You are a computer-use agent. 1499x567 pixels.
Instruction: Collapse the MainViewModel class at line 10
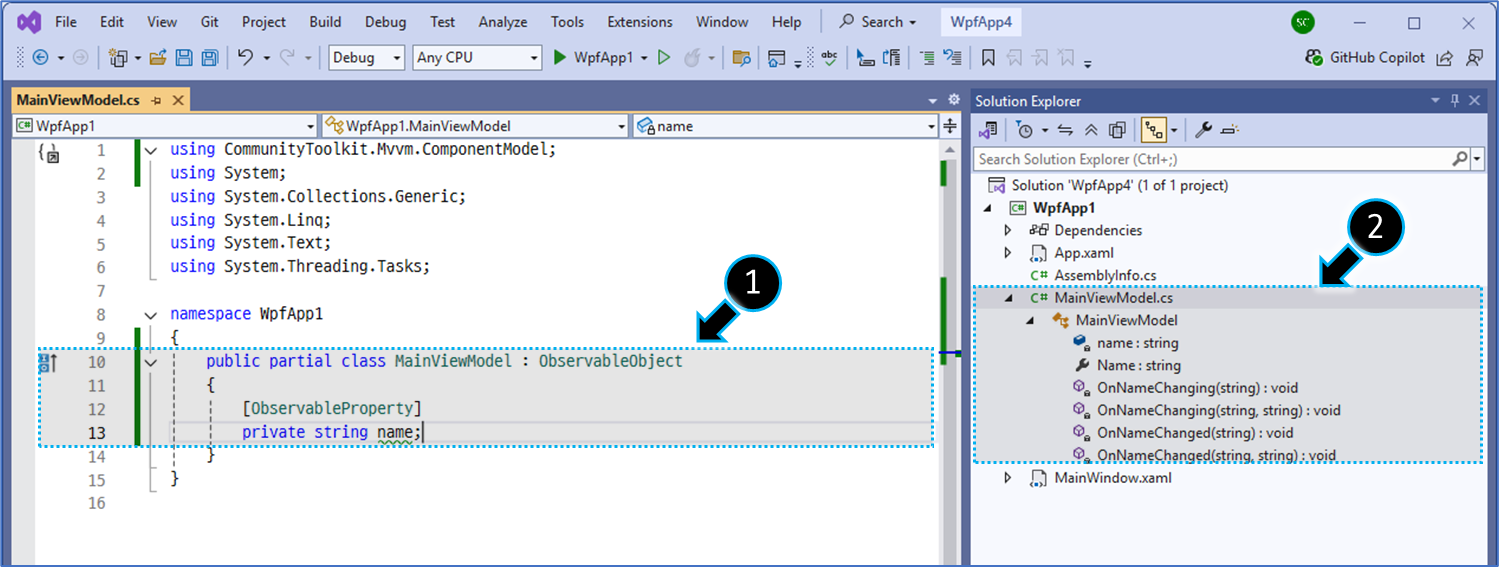(x=151, y=361)
